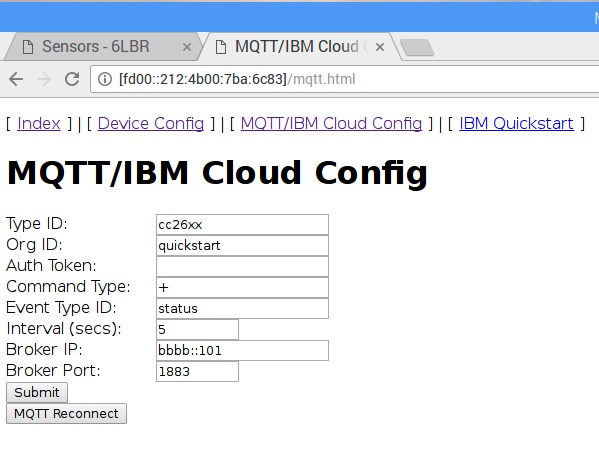Viewport: 599px width, 450px height.
Task: Open the IBM Quickstart link
Action: [x=516, y=124]
